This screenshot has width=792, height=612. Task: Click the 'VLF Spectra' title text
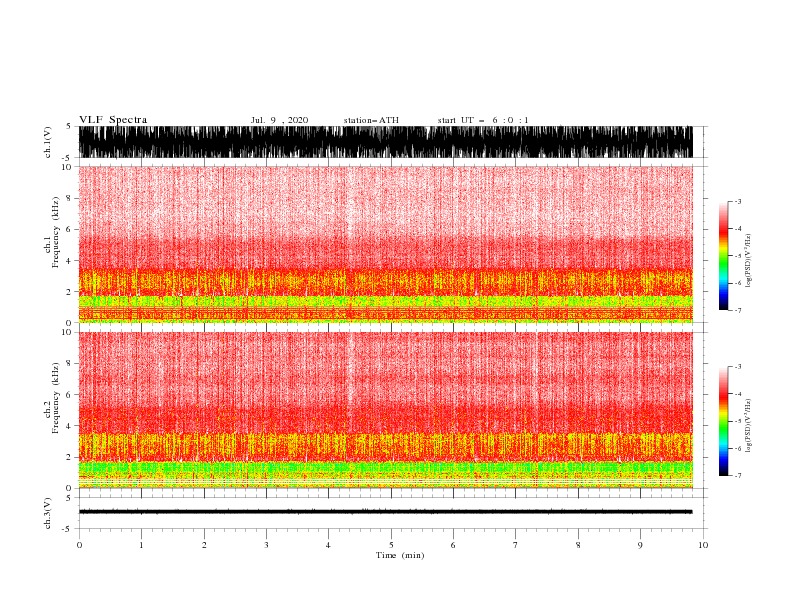(113, 120)
